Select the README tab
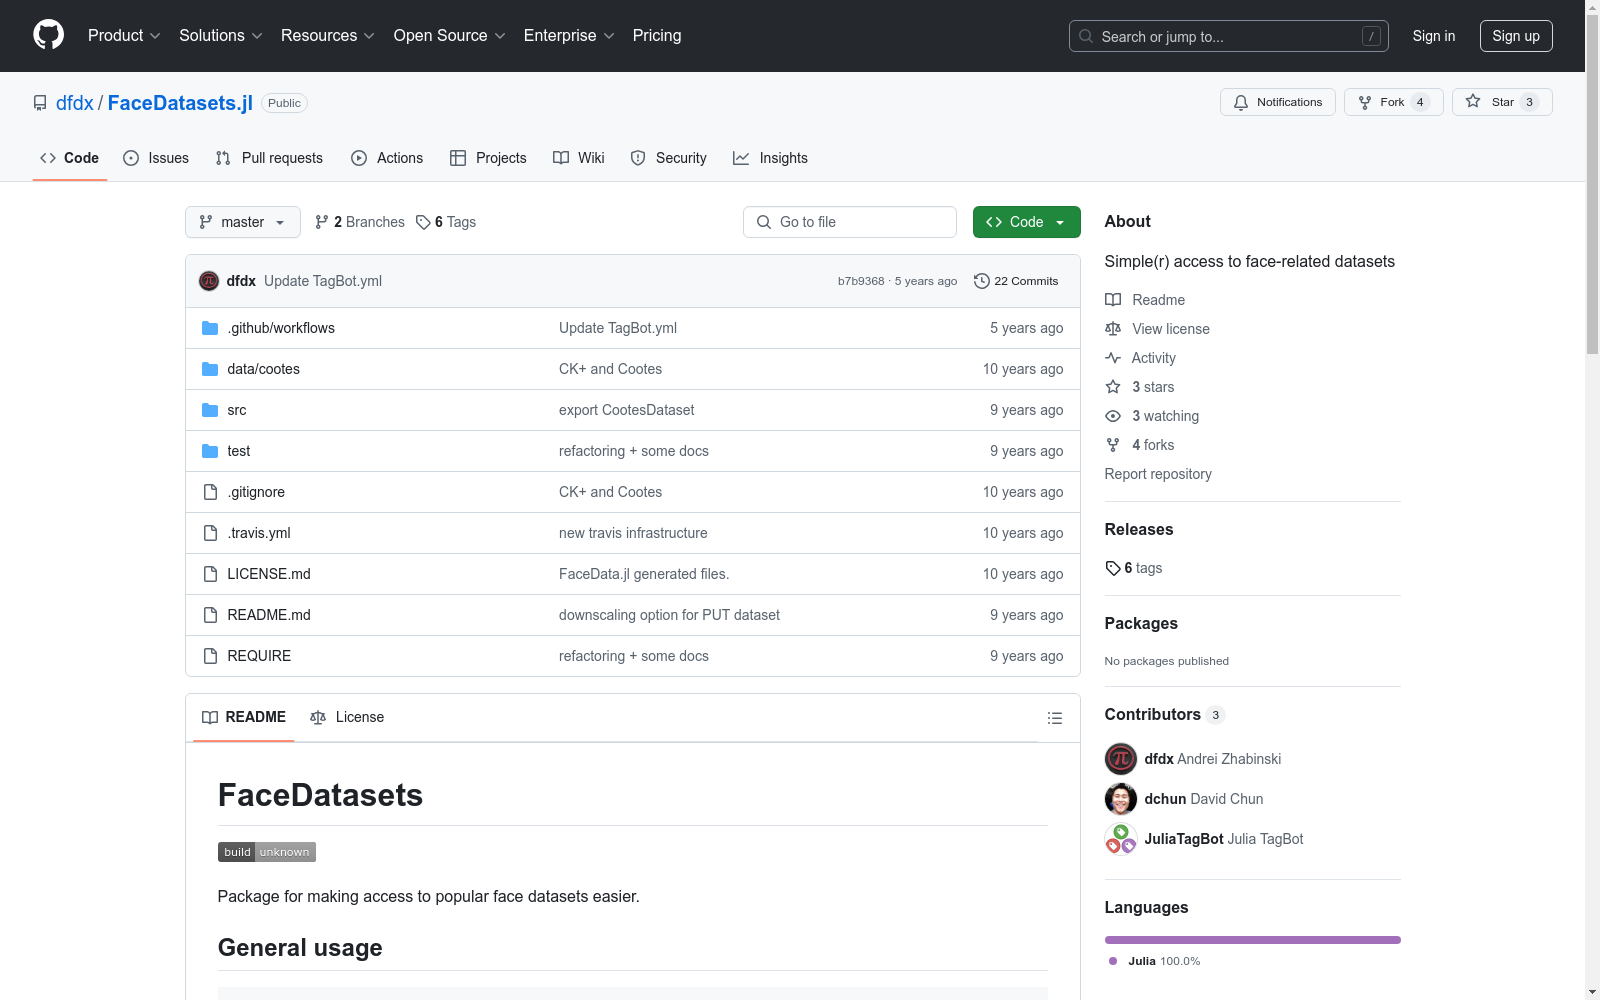Viewport: 1600px width, 1000px height. 244,717
